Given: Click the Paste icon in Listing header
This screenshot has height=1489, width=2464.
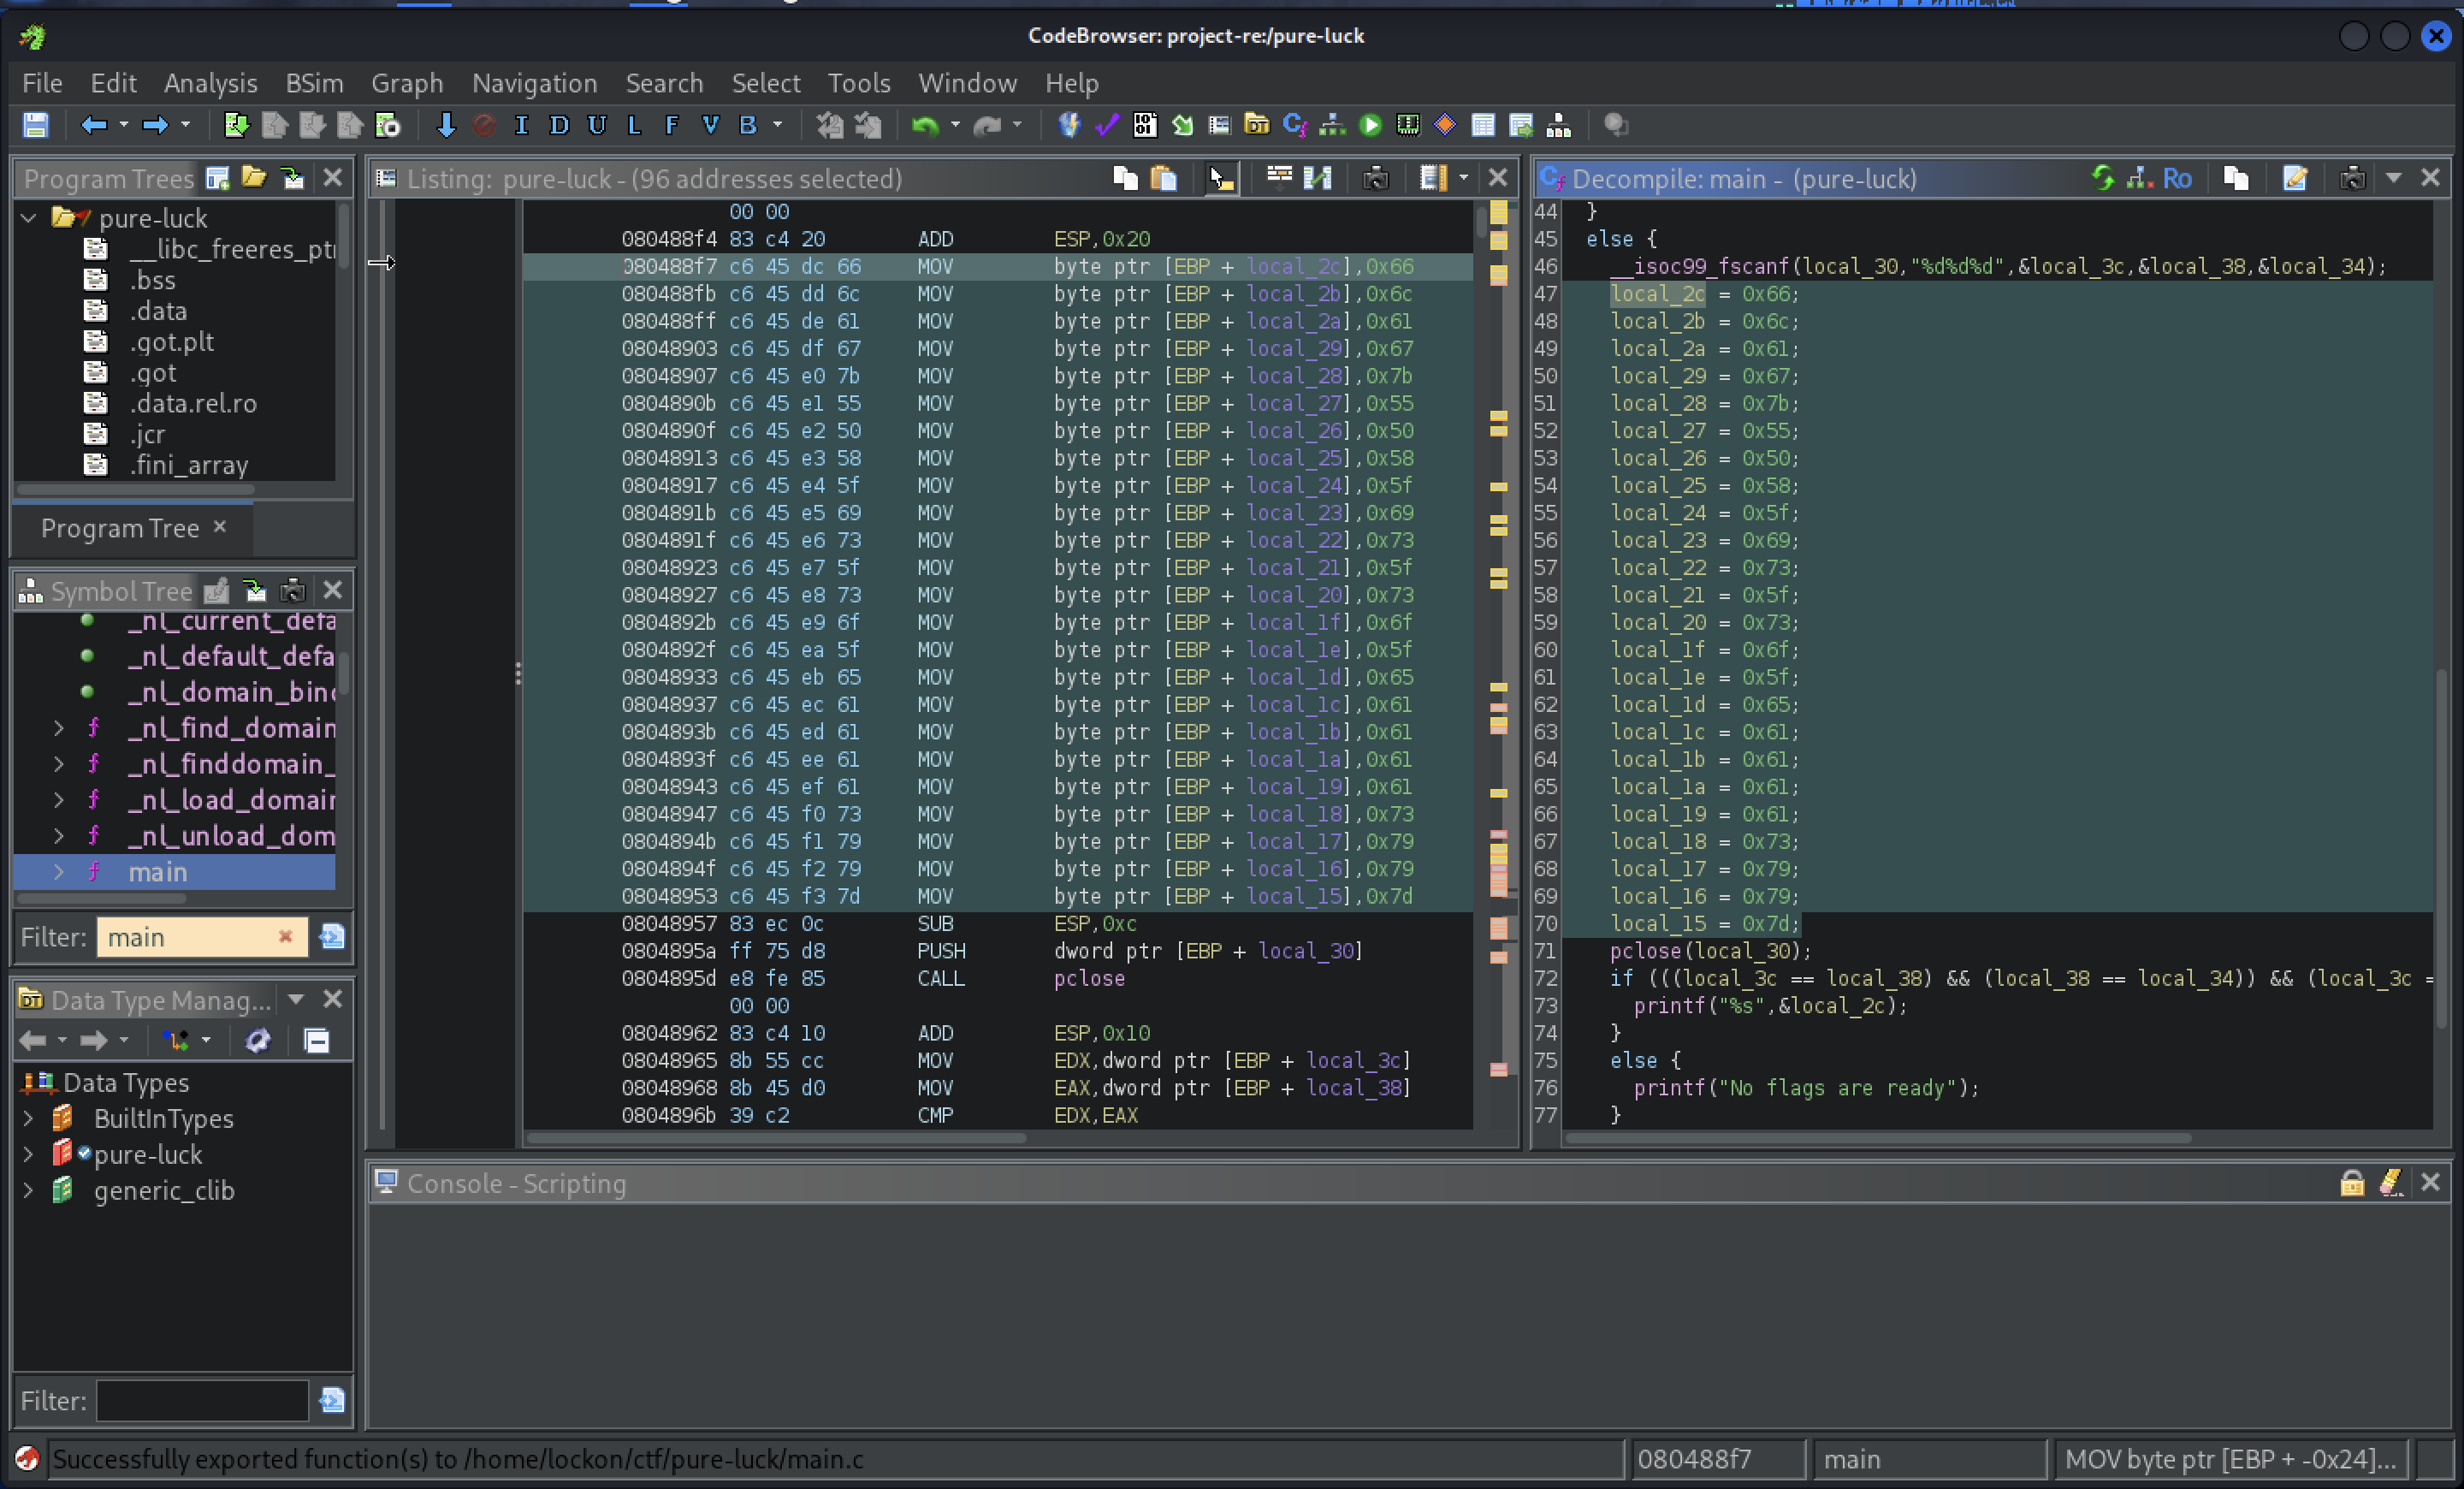Looking at the screenshot, I should pyautogui.click(x=1163, y=178).
